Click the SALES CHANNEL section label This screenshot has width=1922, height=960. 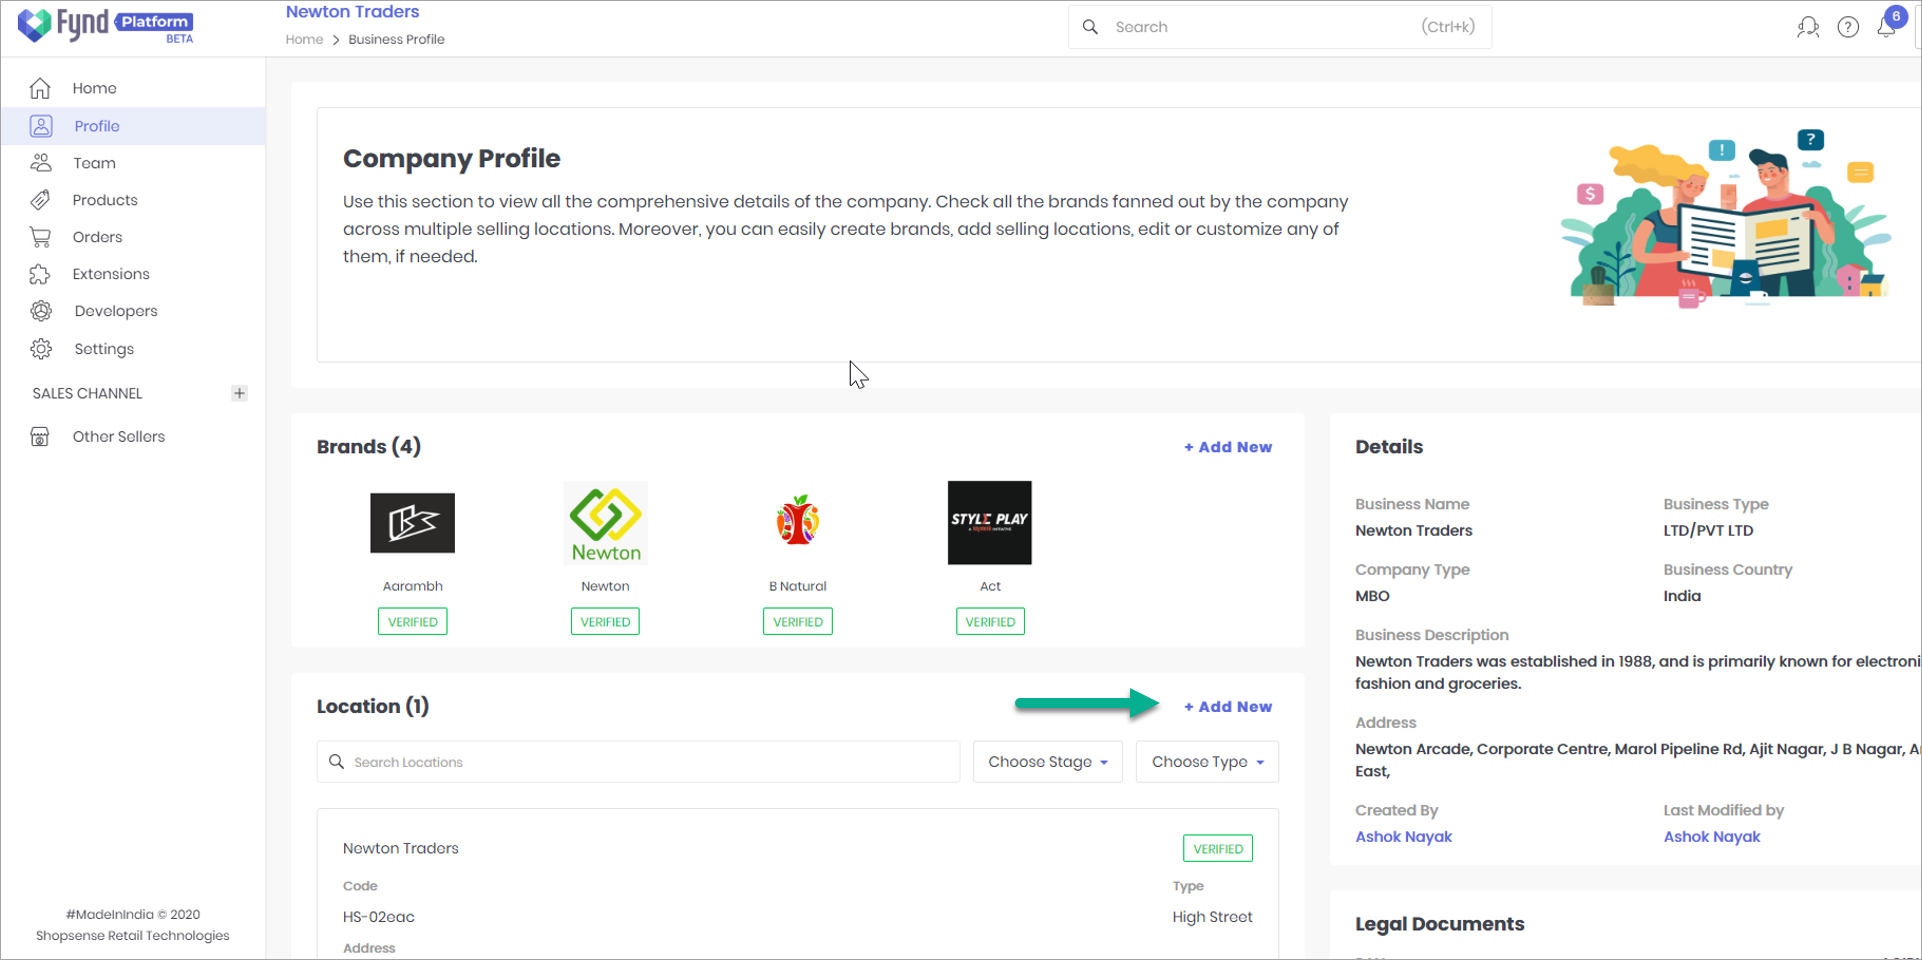click(87, 393)
